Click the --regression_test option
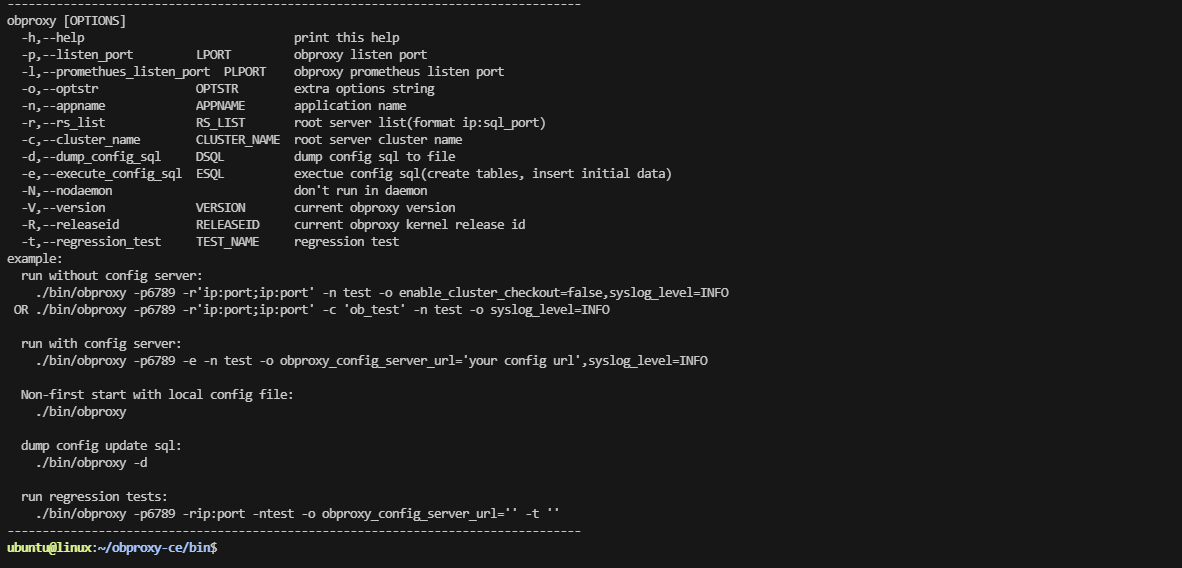The height and width of the screenshot is (568, 1182). [x=98, y=242]
